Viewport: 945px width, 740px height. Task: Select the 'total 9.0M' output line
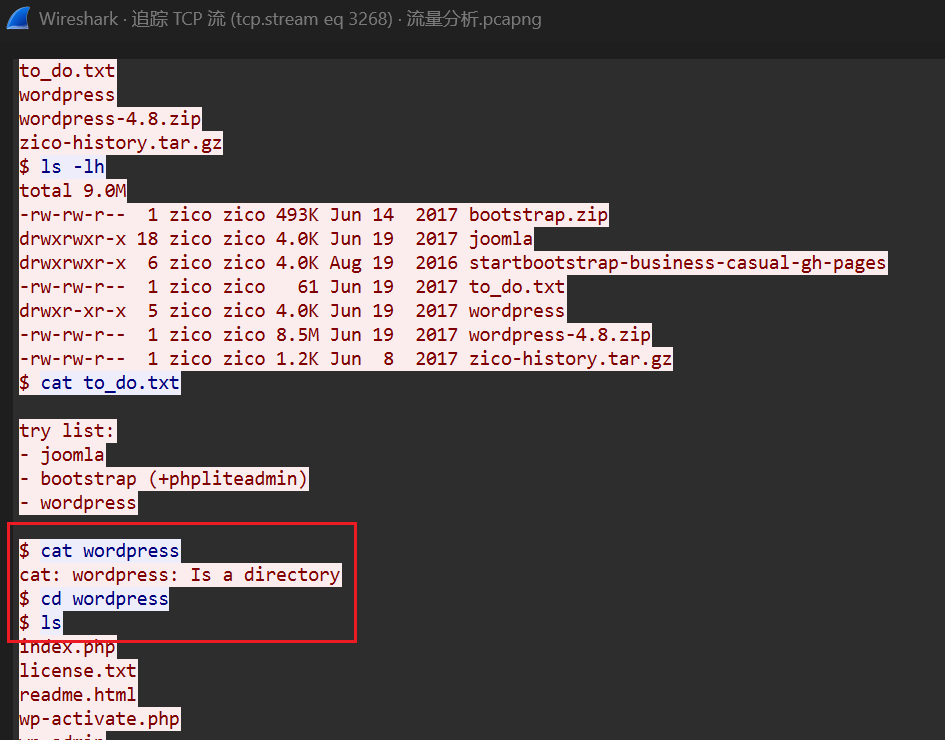73,191
